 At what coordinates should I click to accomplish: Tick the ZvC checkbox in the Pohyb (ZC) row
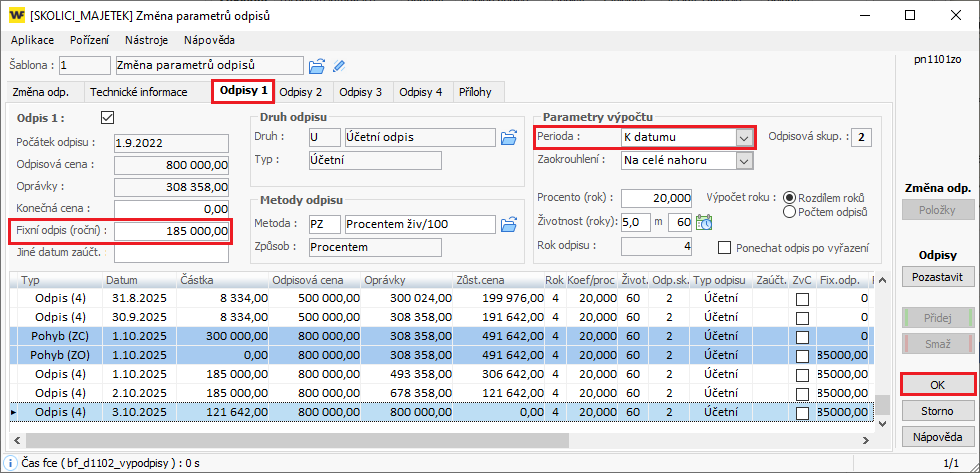point(802,338)
